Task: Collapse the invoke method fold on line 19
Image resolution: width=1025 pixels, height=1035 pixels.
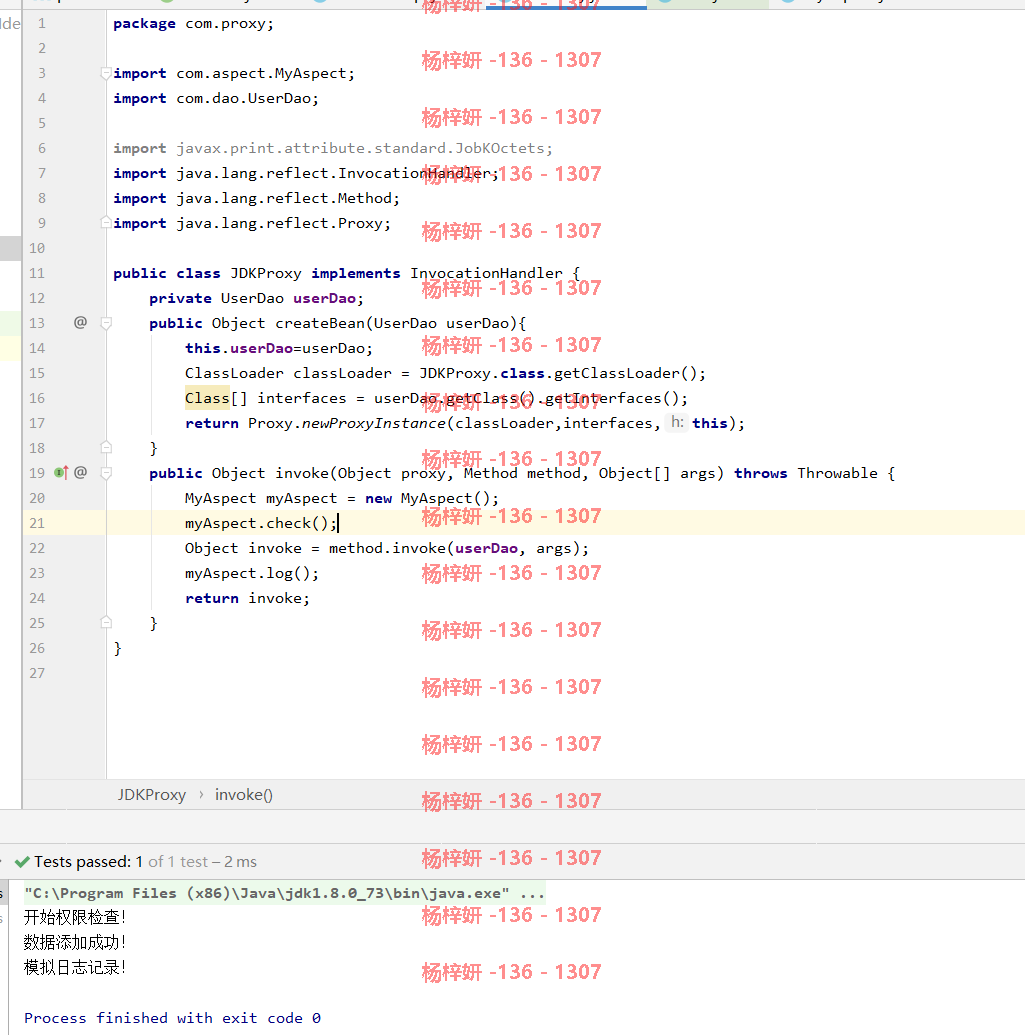Action: (x=106, y=473)
